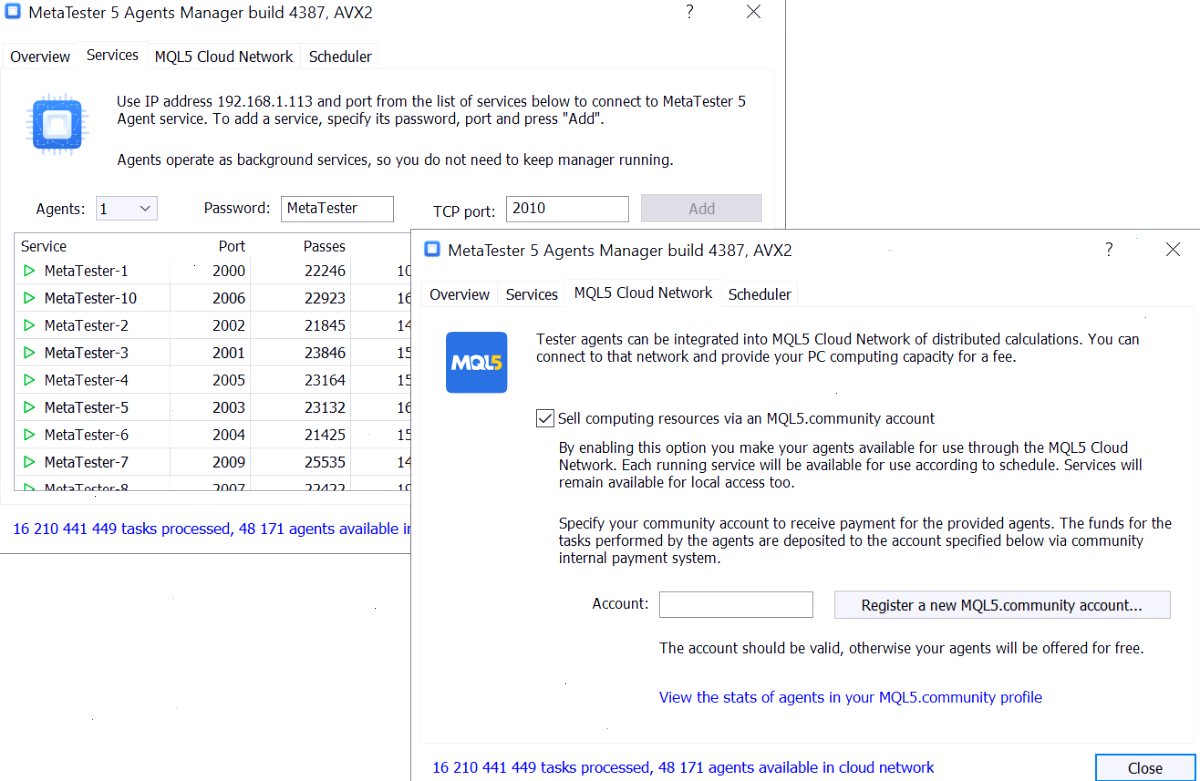This screenshot has height=781, width=1200.
Task: Click the Port column header
Action: click(x=232, y=246)
